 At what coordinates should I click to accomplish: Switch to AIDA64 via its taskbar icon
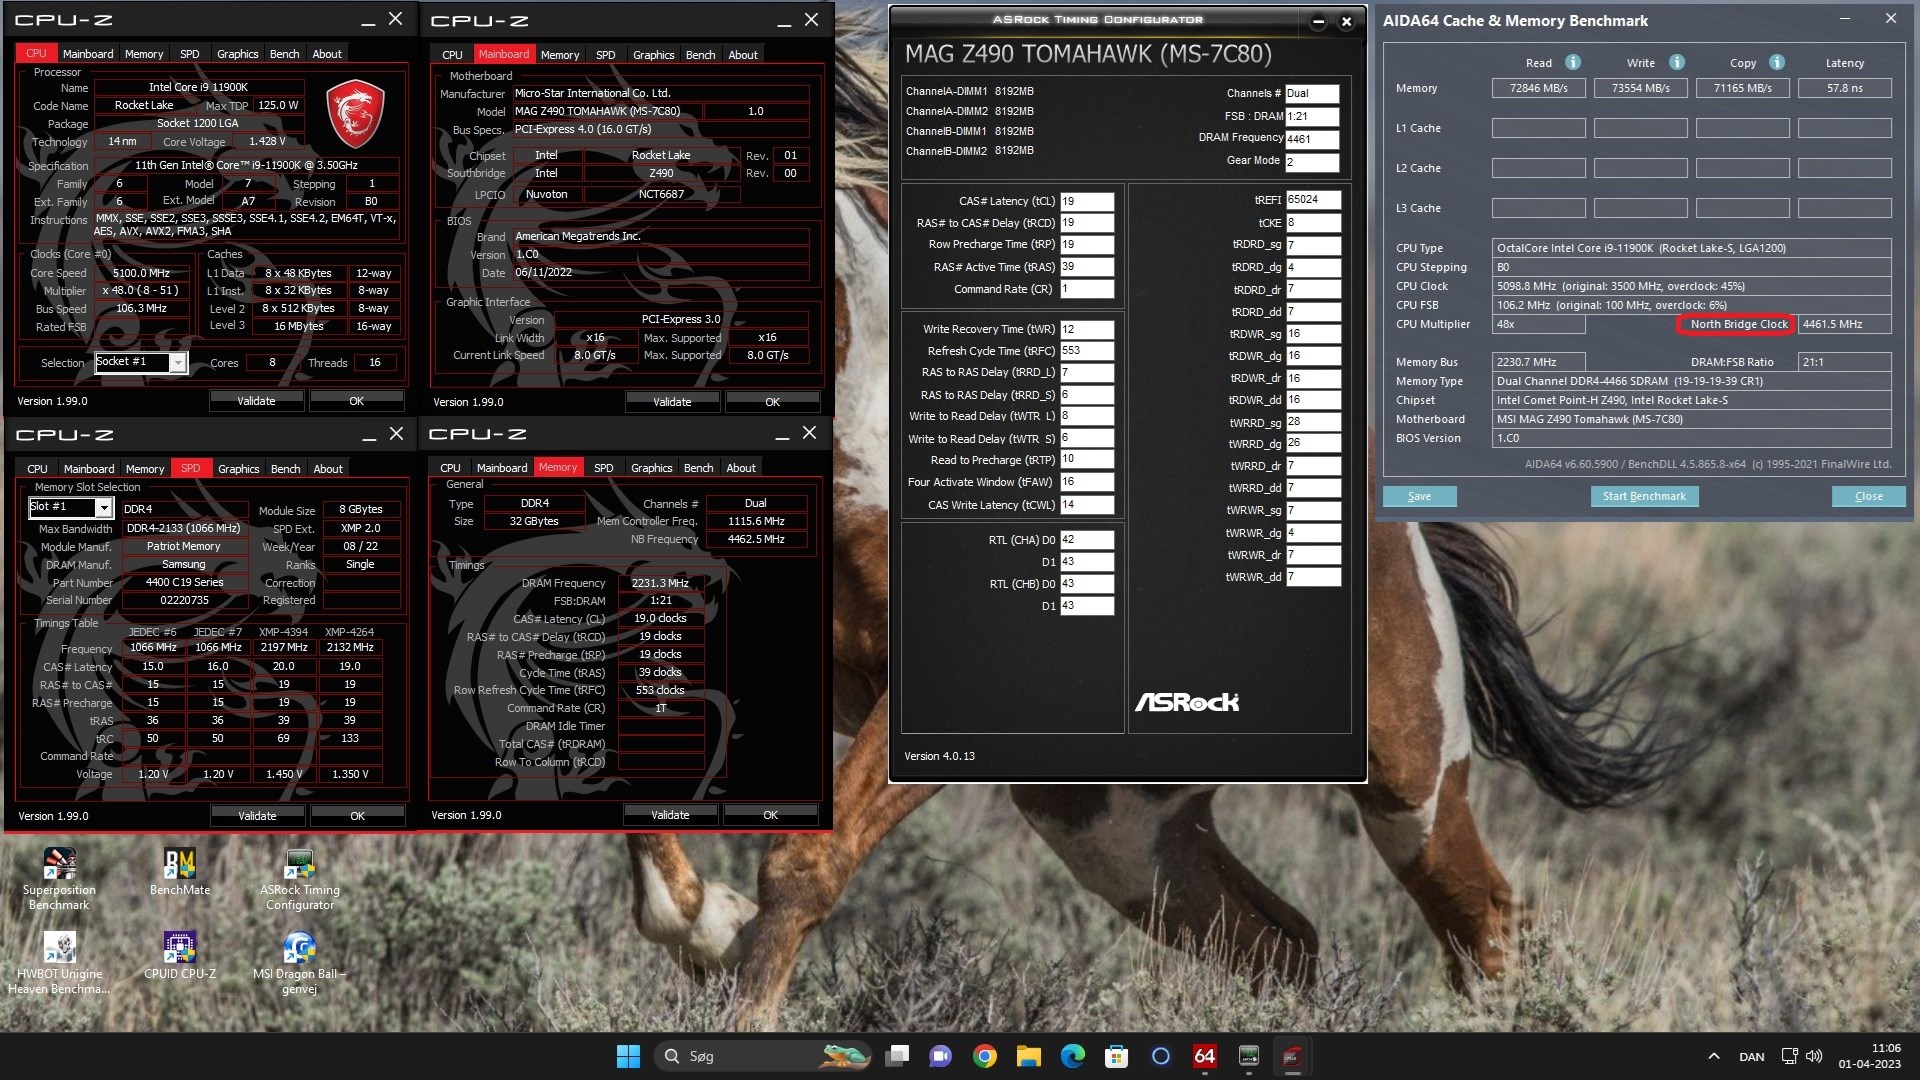(1205, 1056)
